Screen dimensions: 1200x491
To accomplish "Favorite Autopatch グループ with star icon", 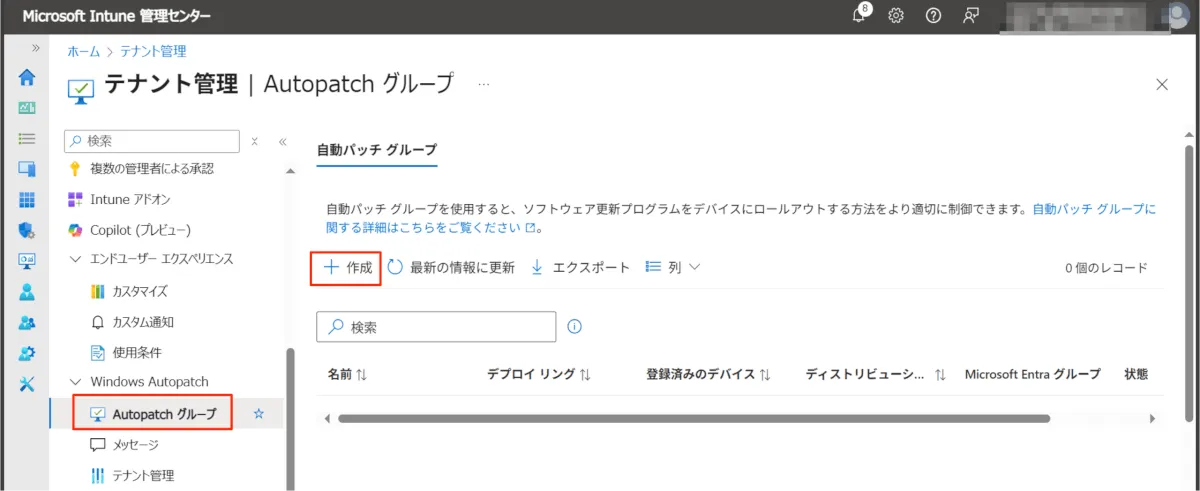I will click(x=259, y=414).
